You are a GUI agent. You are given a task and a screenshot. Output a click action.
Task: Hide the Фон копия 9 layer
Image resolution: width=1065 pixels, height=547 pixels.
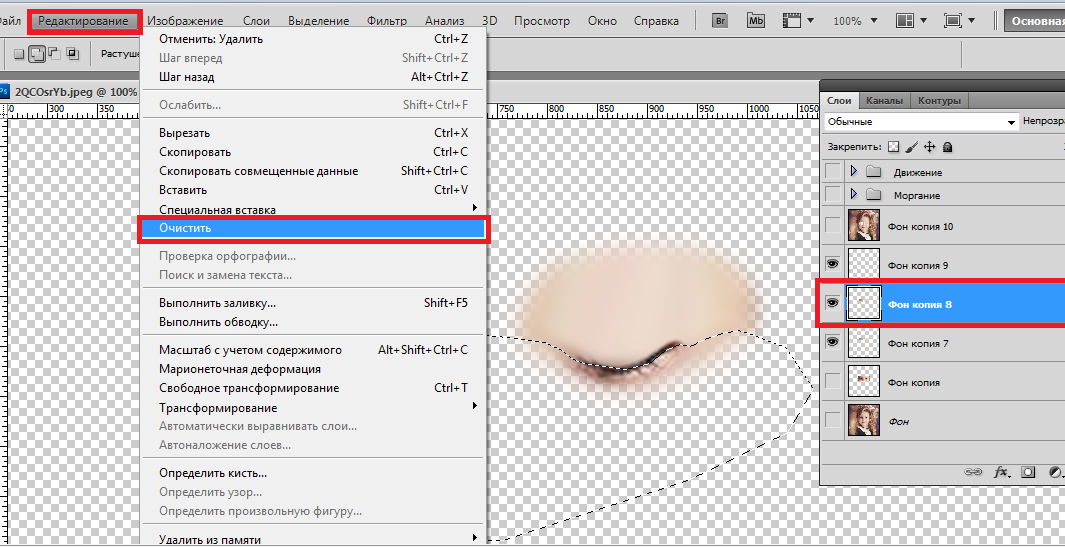tap(833, 265)
